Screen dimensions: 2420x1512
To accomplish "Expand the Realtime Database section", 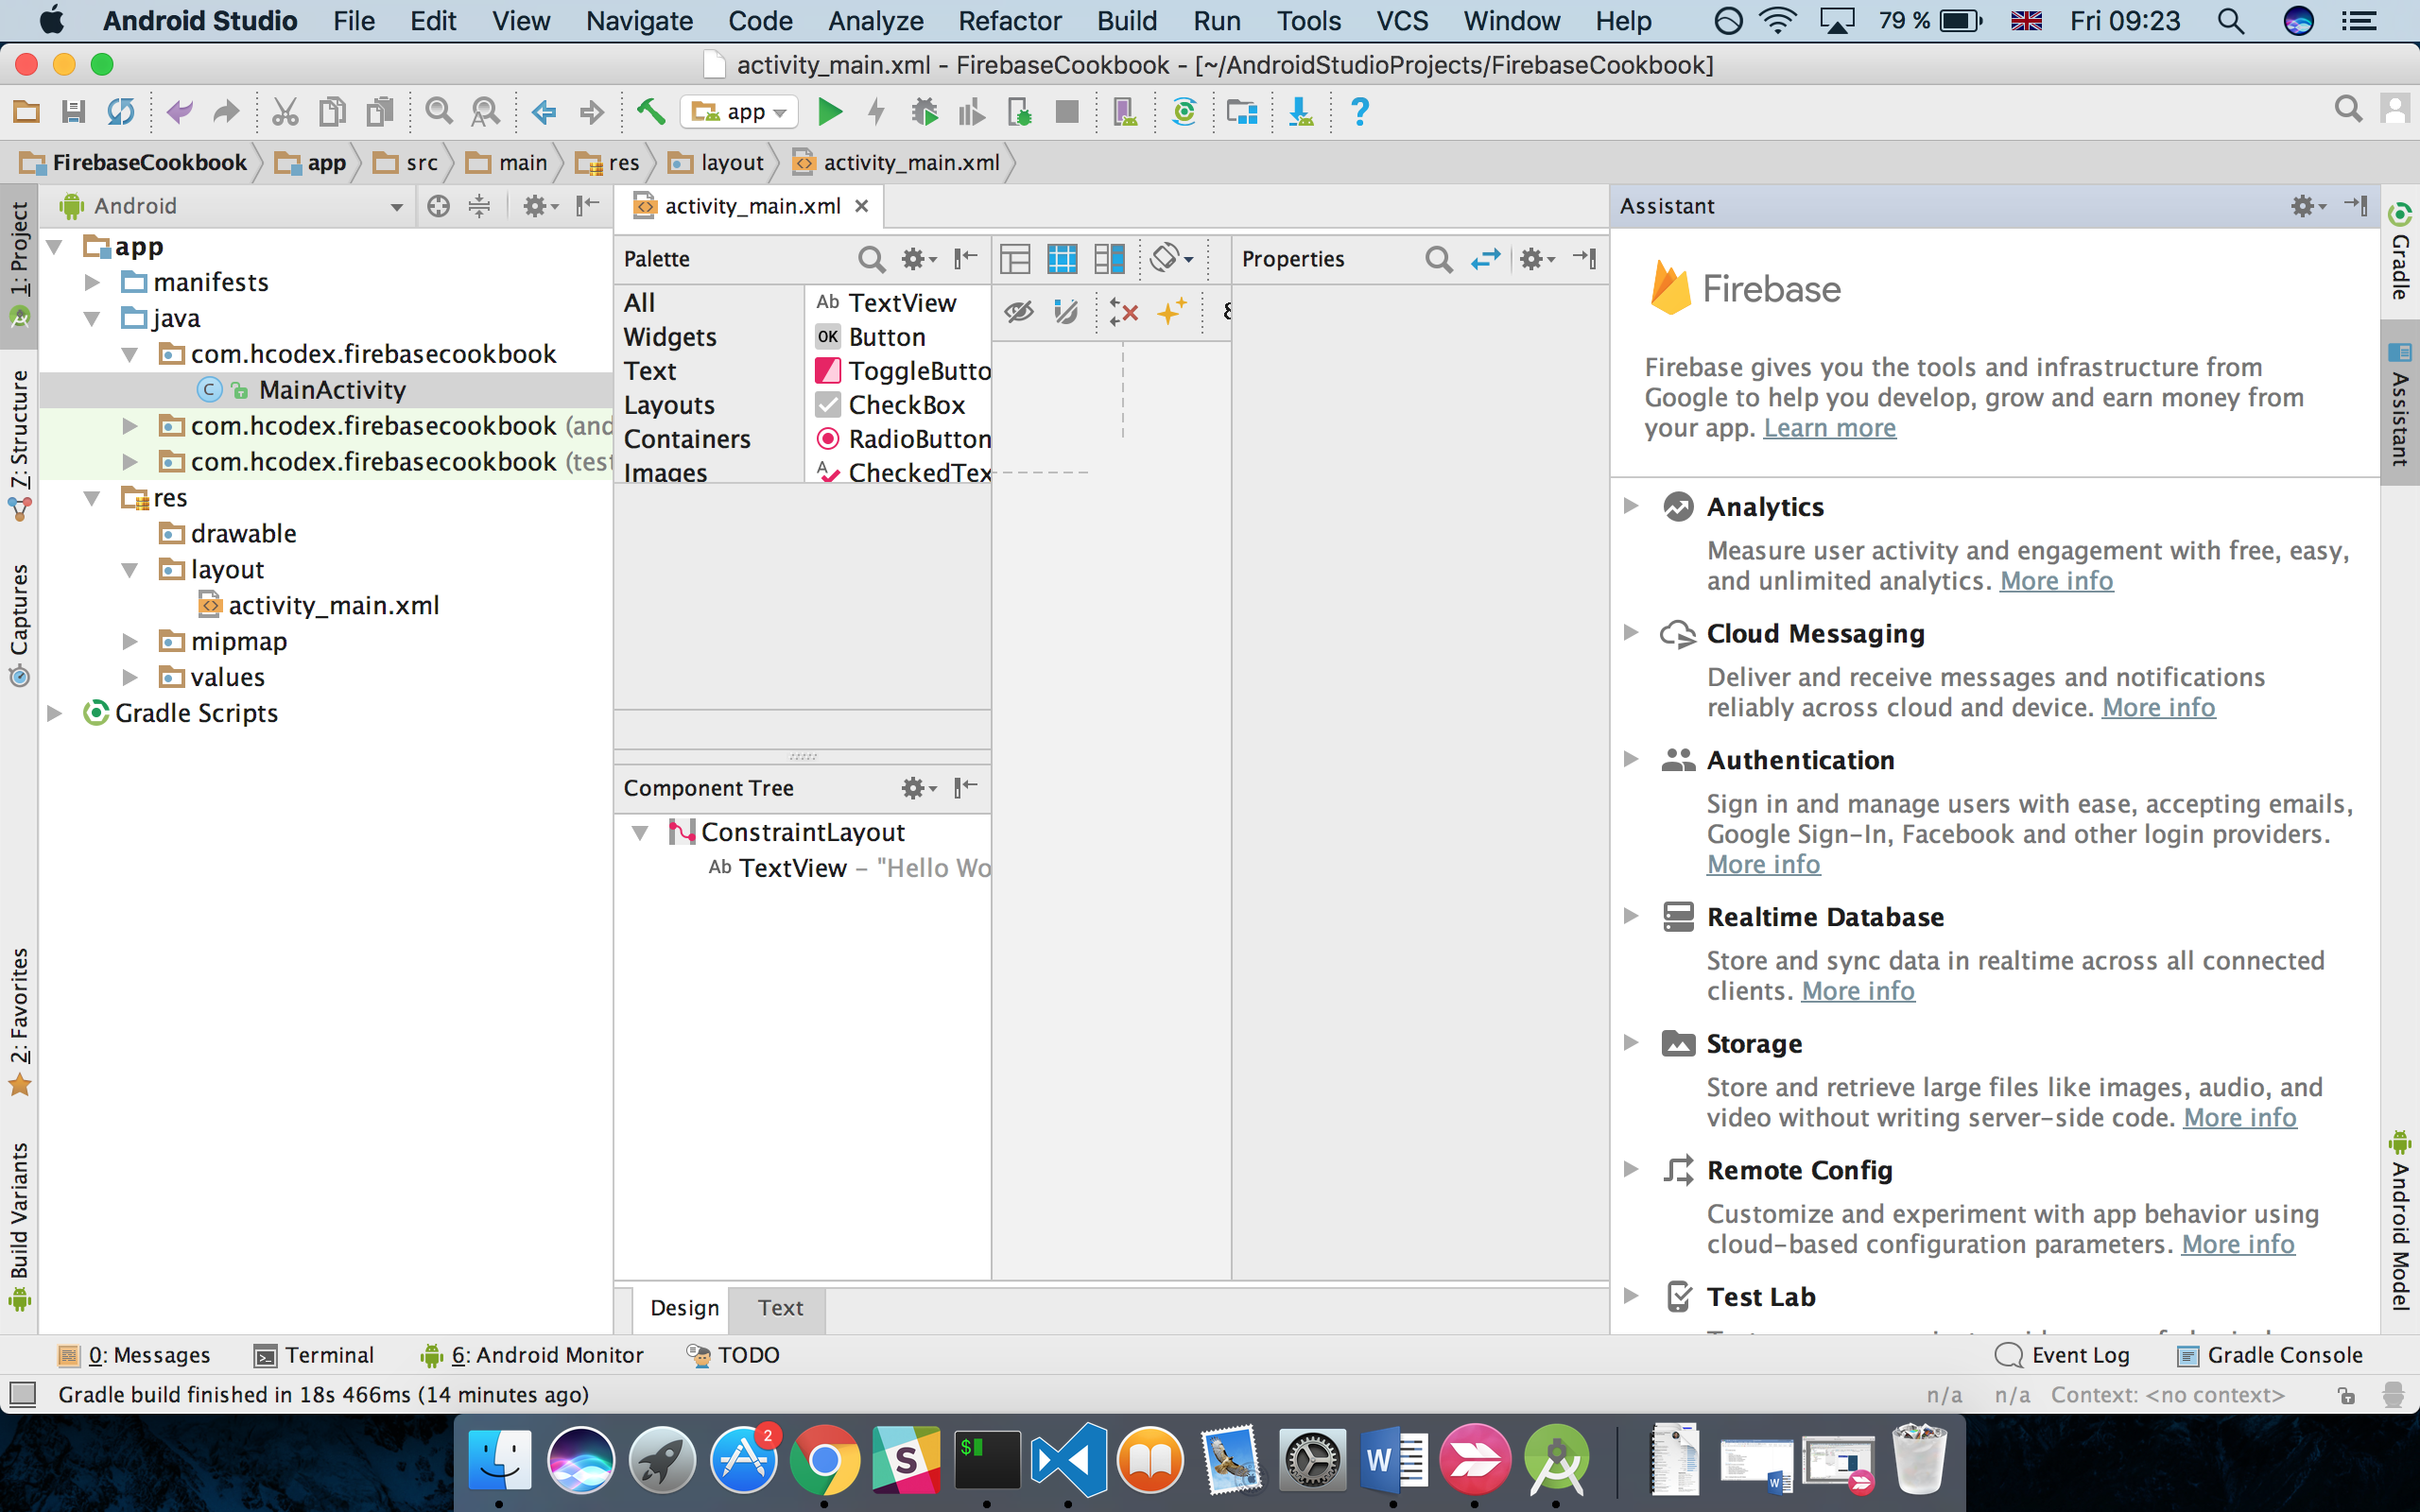I will pos(1631,916).
